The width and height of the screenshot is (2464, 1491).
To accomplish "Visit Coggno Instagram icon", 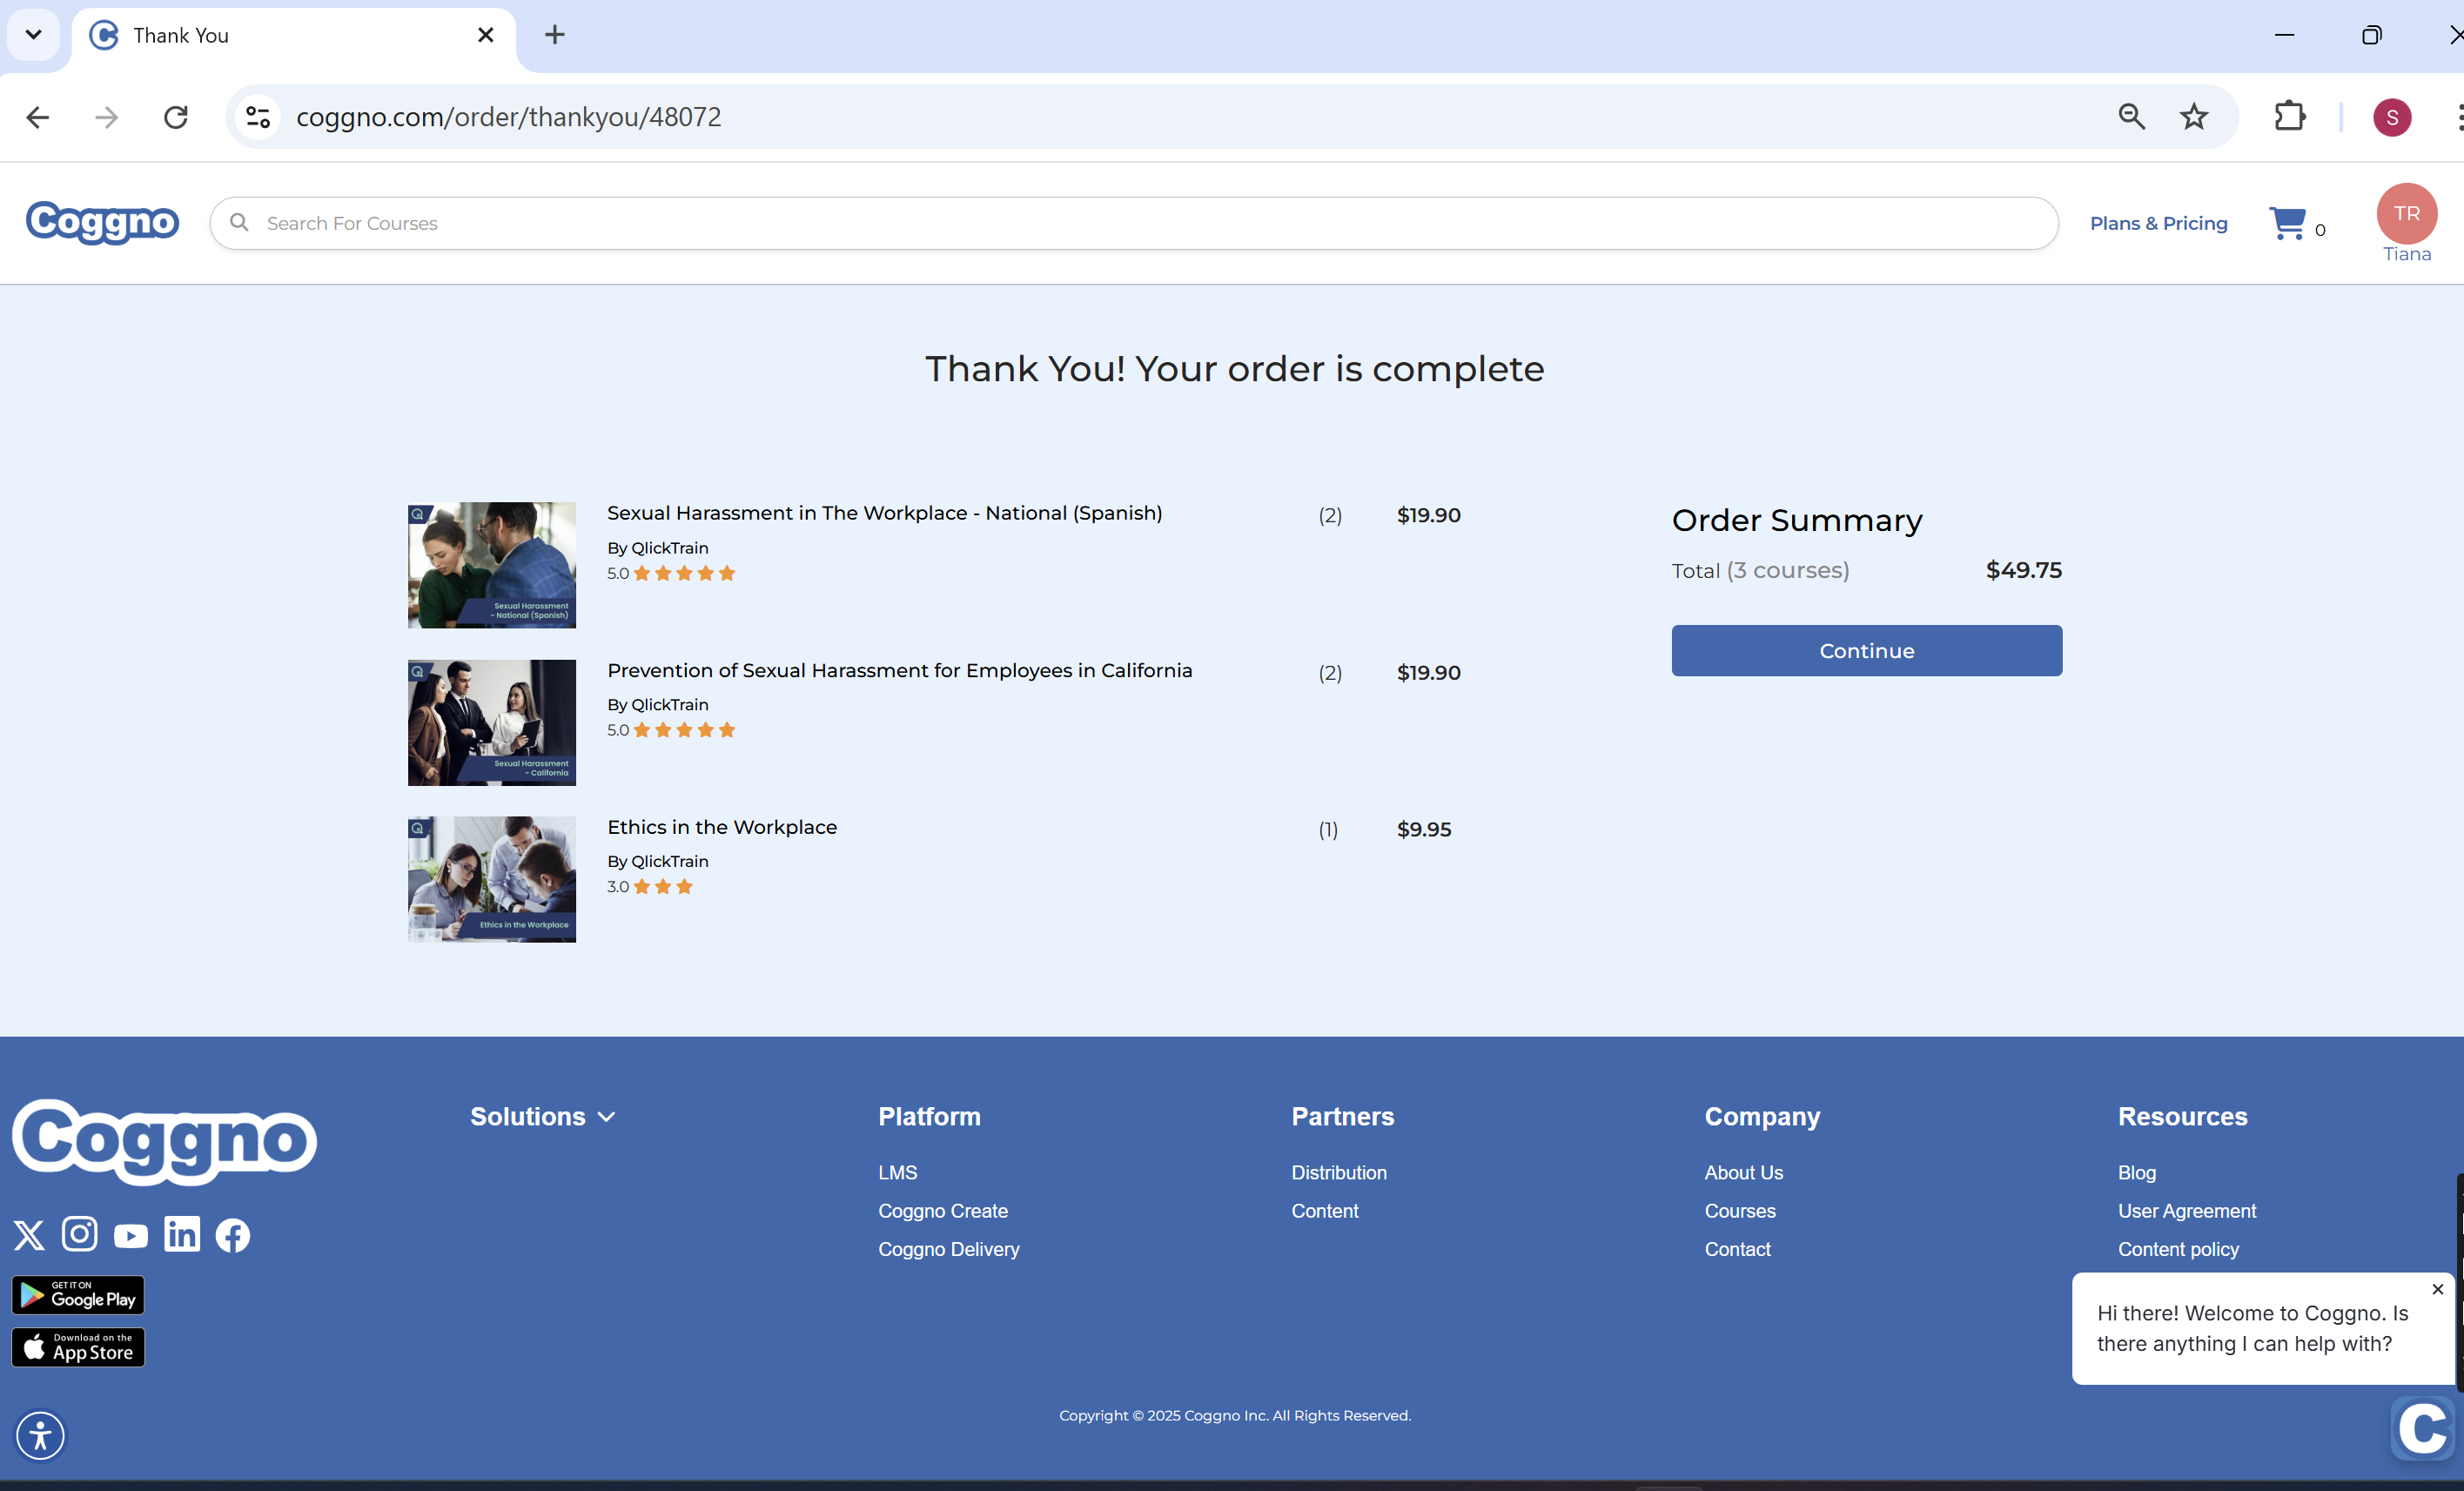I will pos(80,1234).
